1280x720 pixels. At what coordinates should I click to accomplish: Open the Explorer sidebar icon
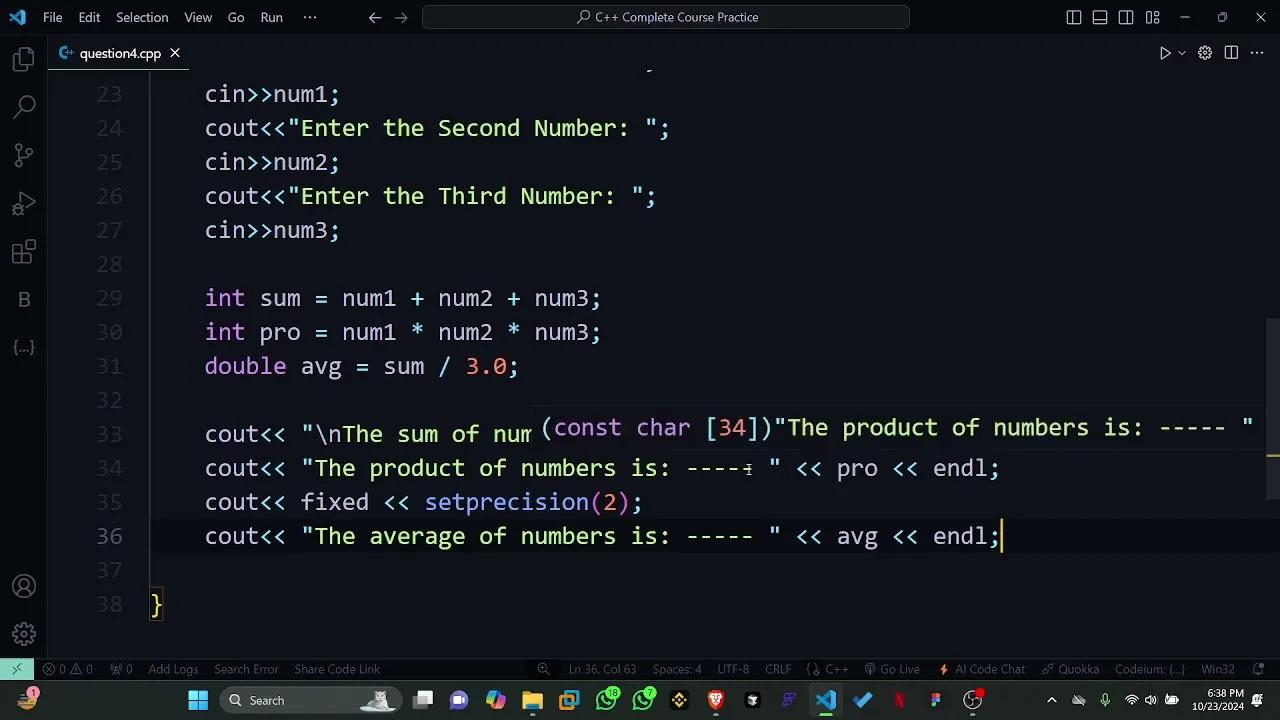pos(24,59)
